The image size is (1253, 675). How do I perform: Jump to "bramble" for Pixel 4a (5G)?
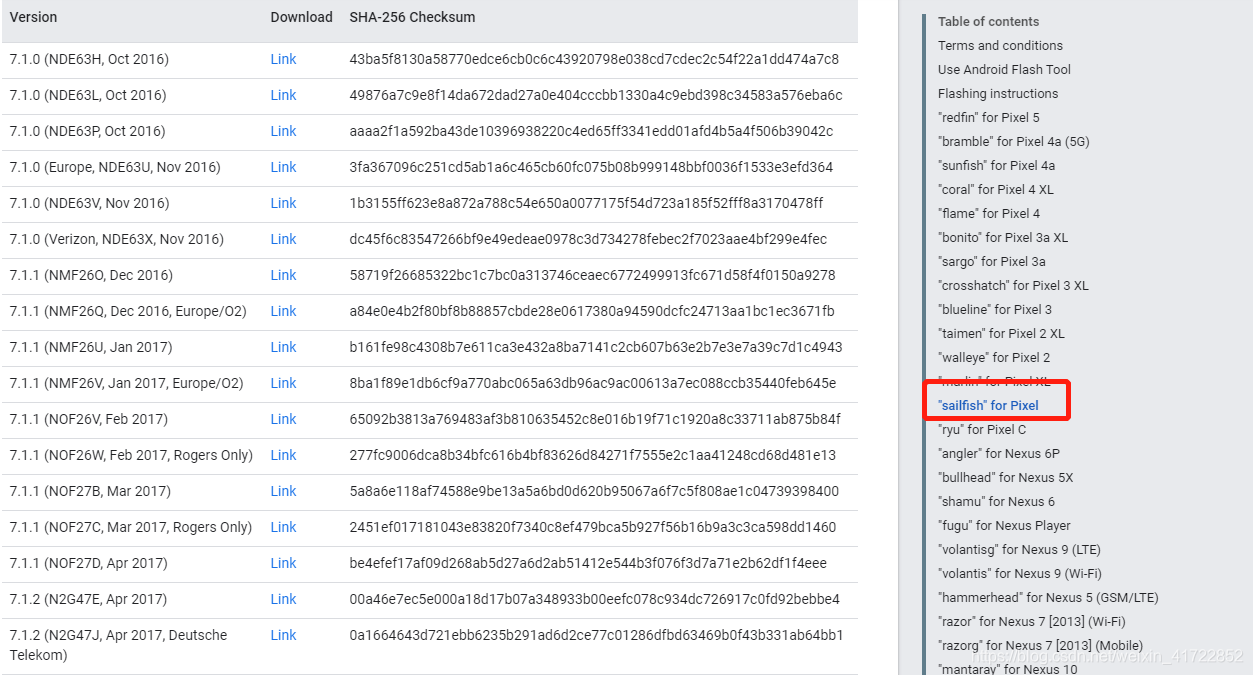[x=1014, y=141]
